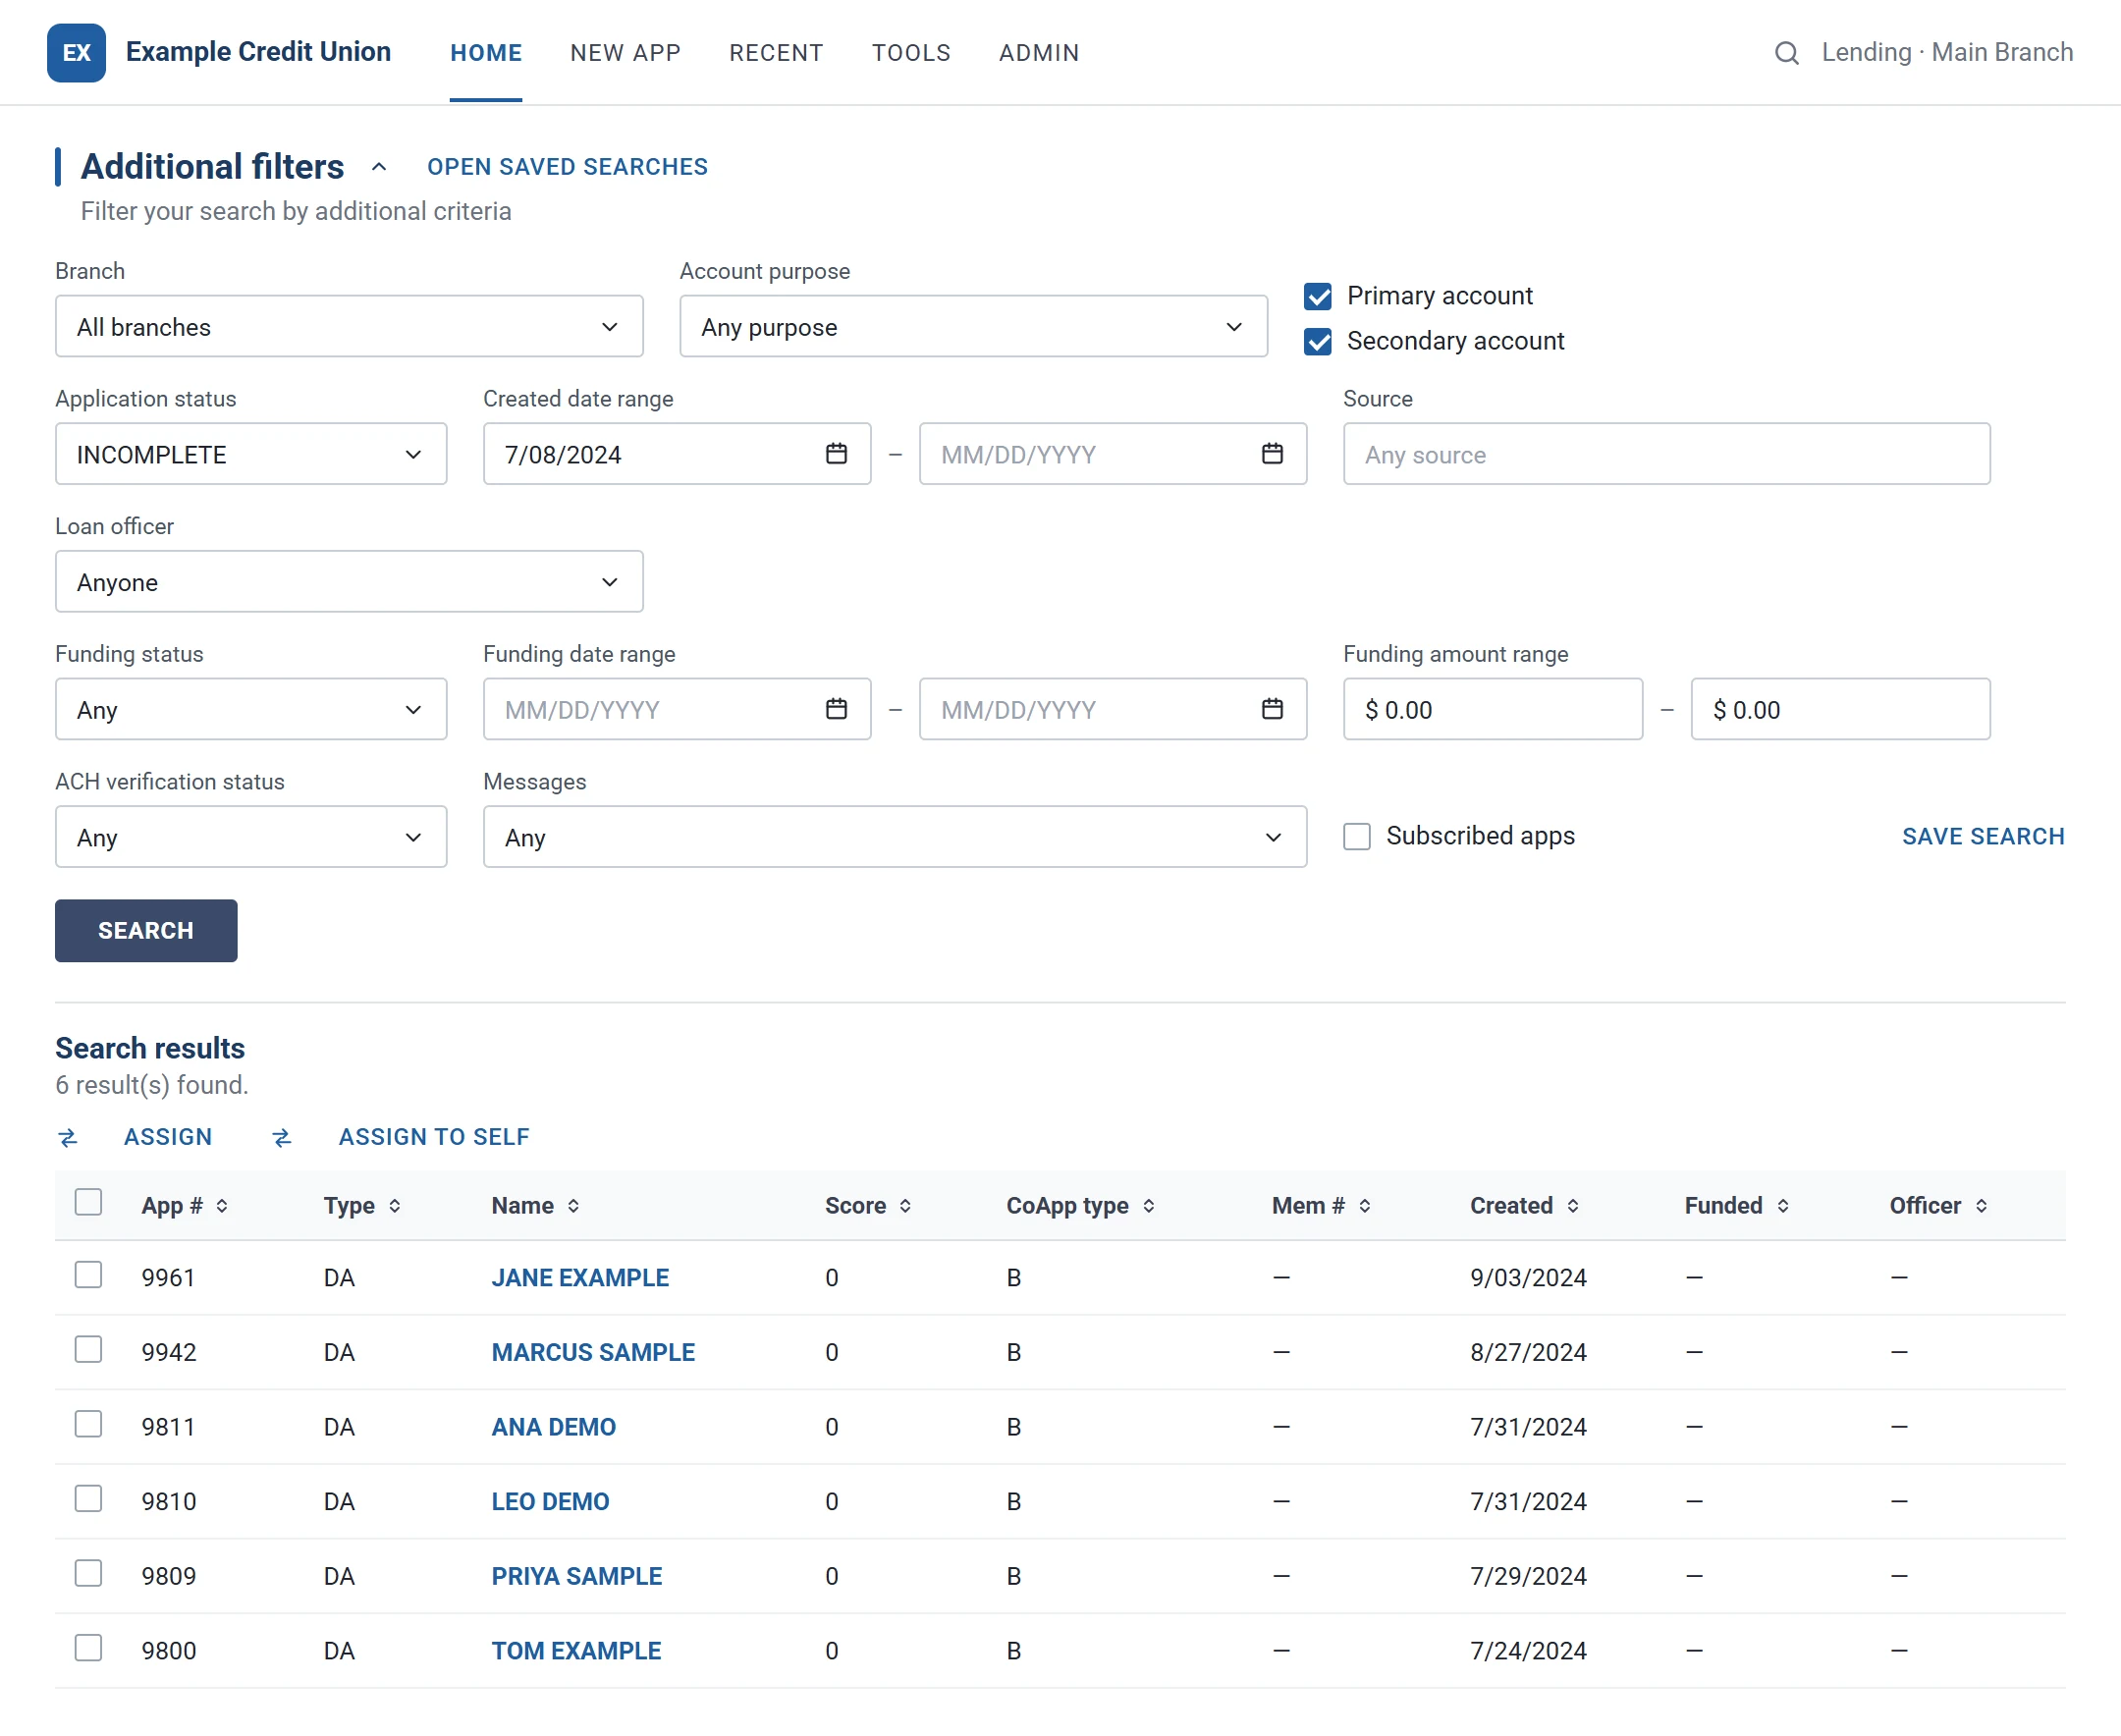The height and width of the screenshot is (1736, 2121).
Task: Uncheck Primary account checkbox
Action: pos(1318,296)
